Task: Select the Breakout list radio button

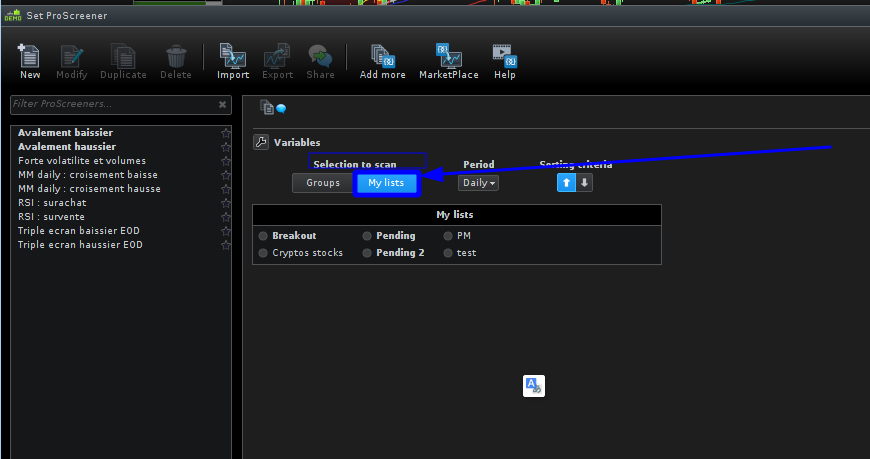Action: point(263,236)
